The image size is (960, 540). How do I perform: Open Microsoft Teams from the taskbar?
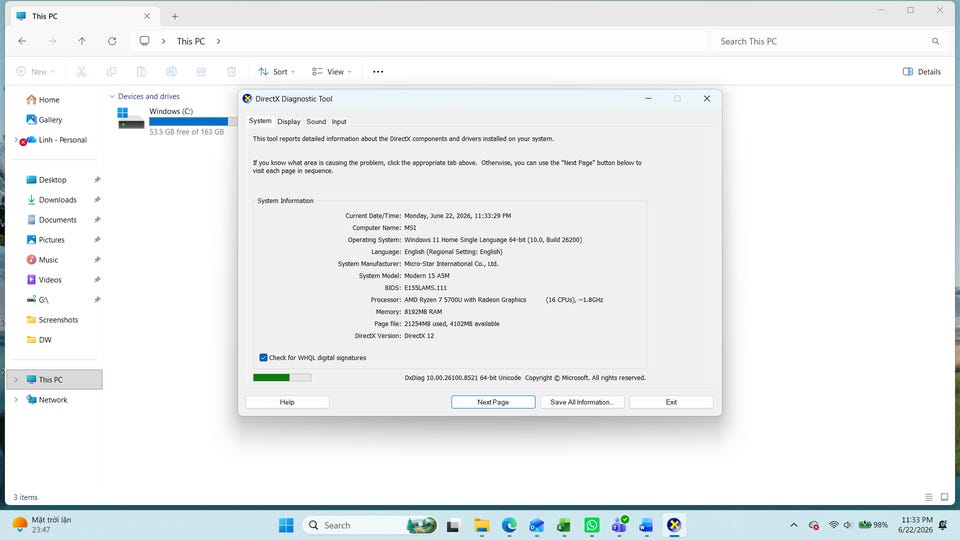(619, 525)
